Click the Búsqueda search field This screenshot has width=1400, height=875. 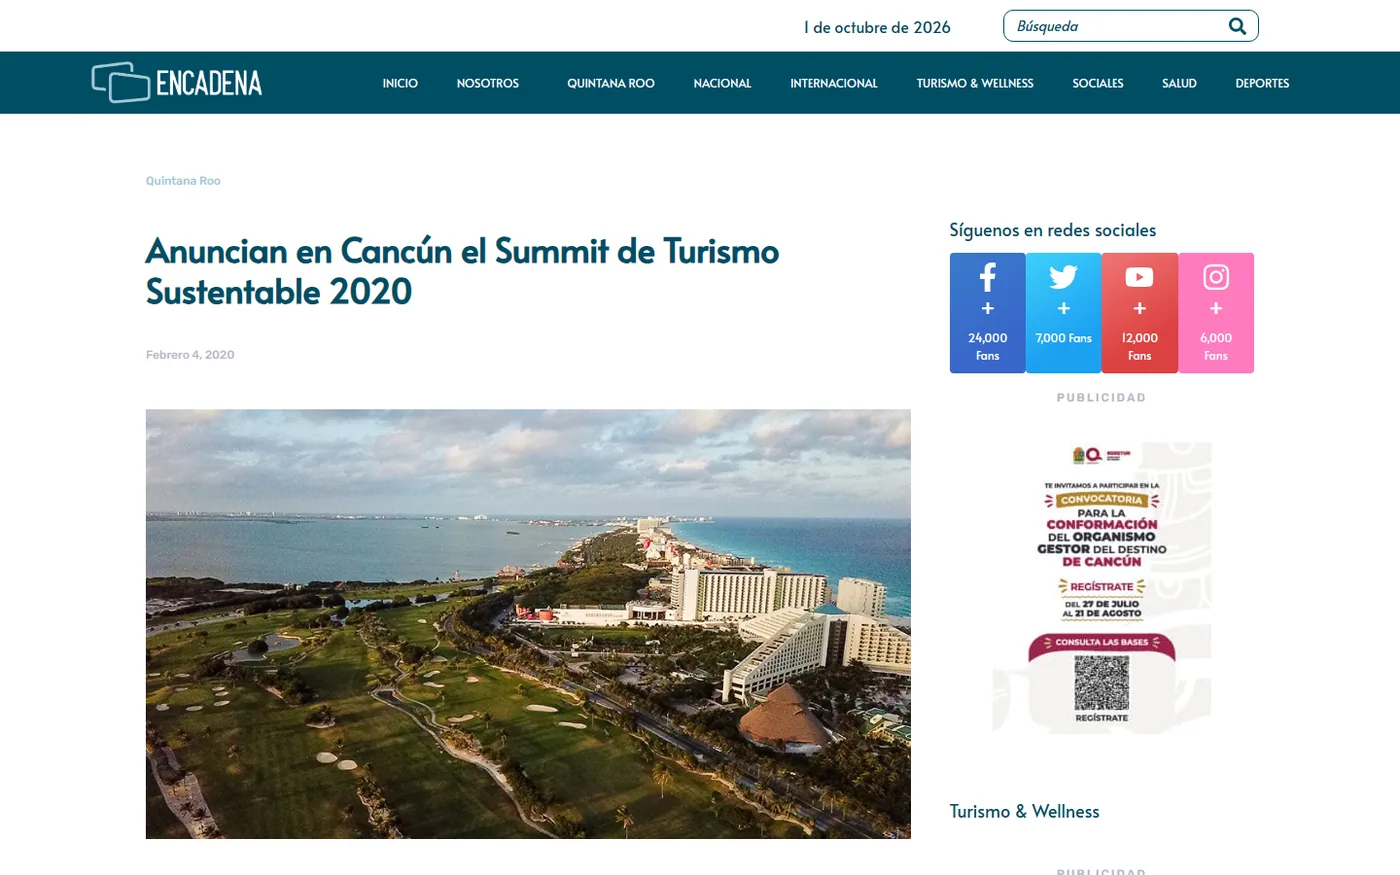1130,26
